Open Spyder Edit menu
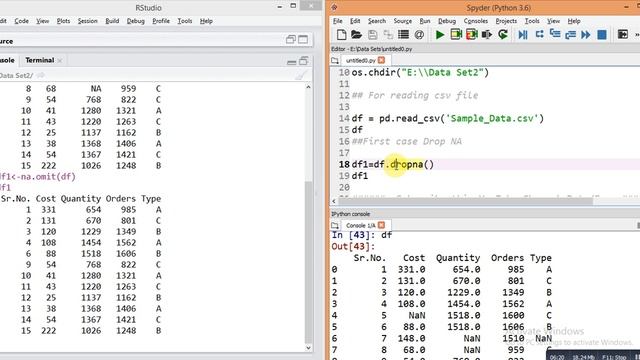Screen dimensions: 640x360 coord(355,21)
